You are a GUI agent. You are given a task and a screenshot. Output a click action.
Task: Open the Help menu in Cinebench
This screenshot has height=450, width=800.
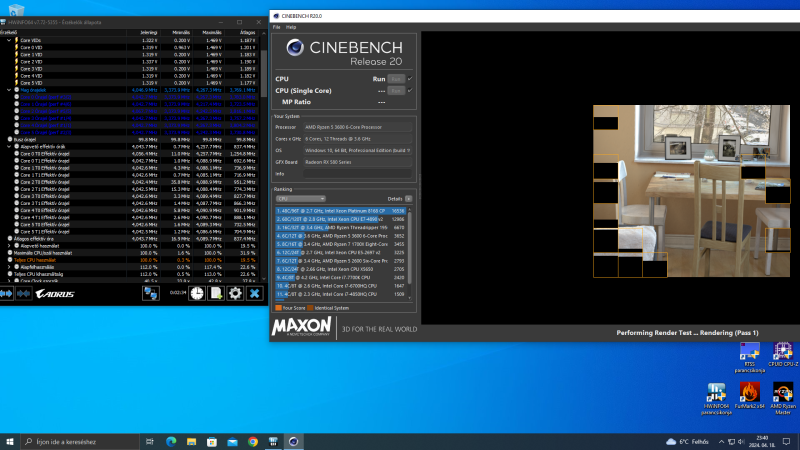pos(291,27)
